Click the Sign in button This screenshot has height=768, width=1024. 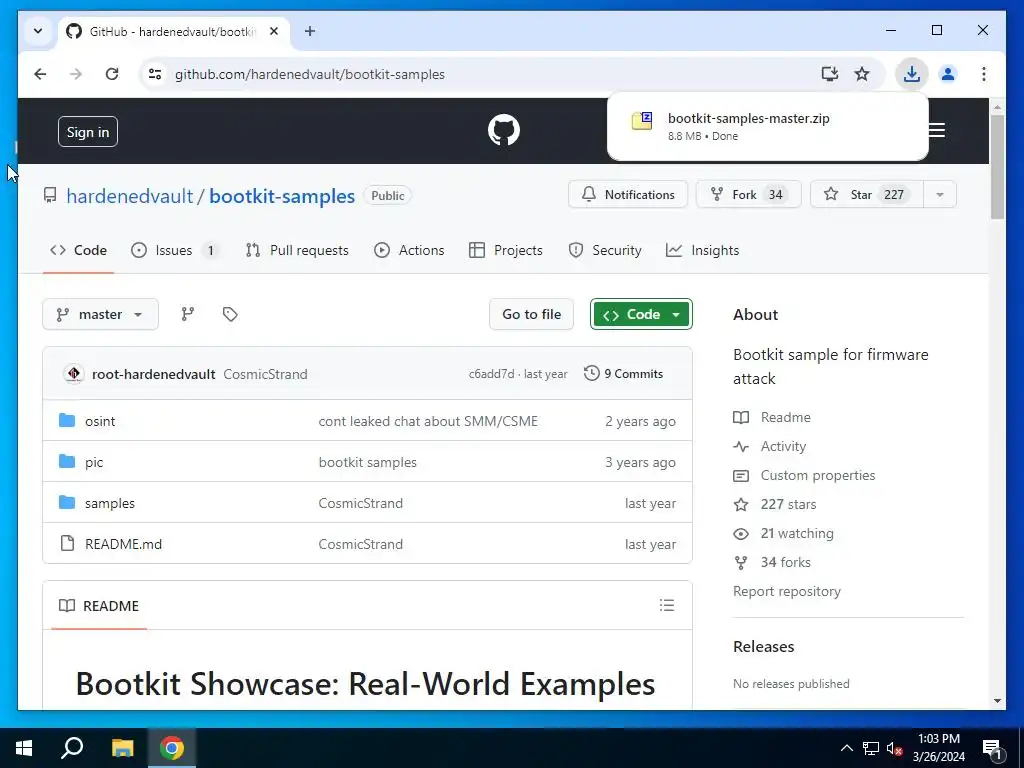coord(88,132)
